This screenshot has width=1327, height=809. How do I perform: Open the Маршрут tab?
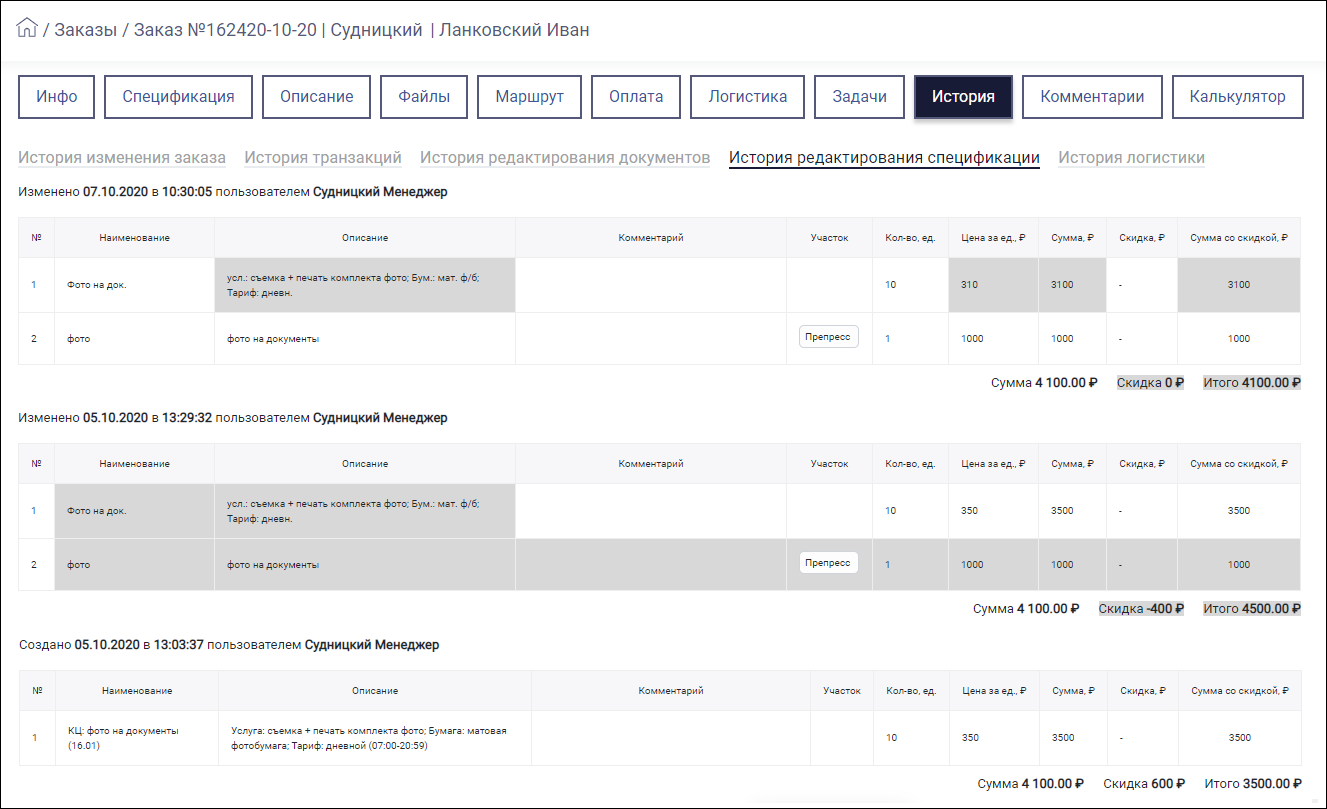click(530, 97)
